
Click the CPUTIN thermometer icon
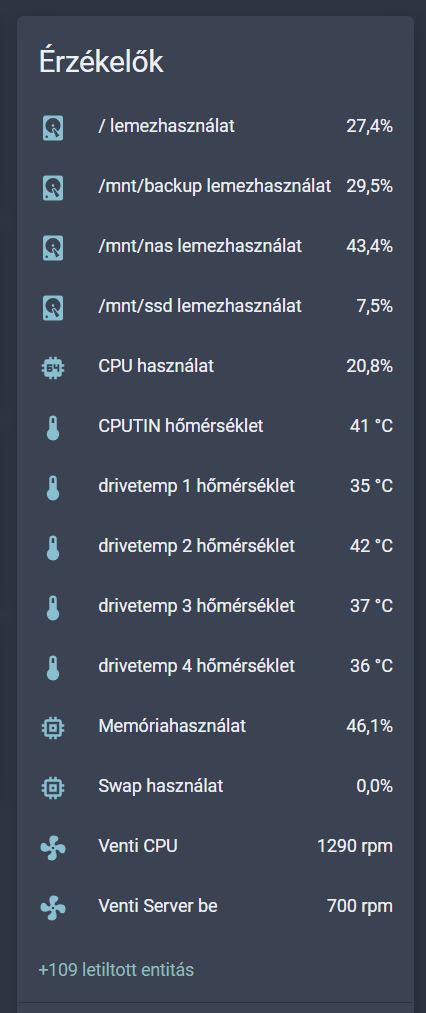(53, 427)
